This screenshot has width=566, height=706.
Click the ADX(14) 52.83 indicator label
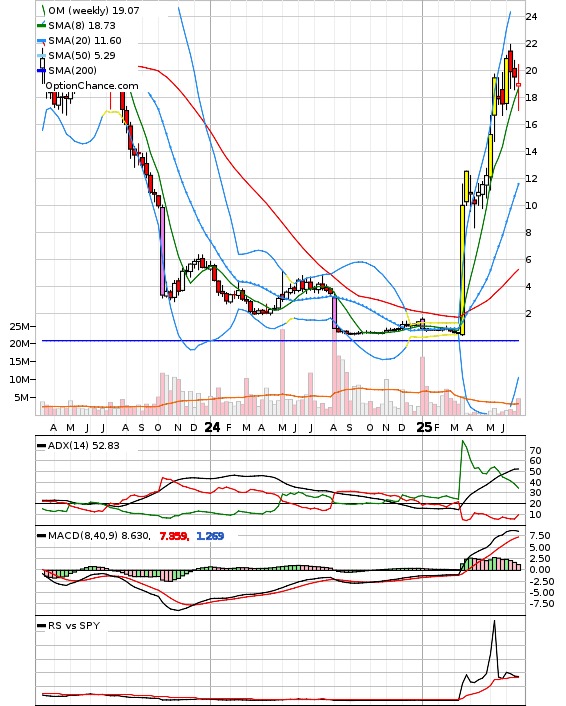[x=83, y=446]
